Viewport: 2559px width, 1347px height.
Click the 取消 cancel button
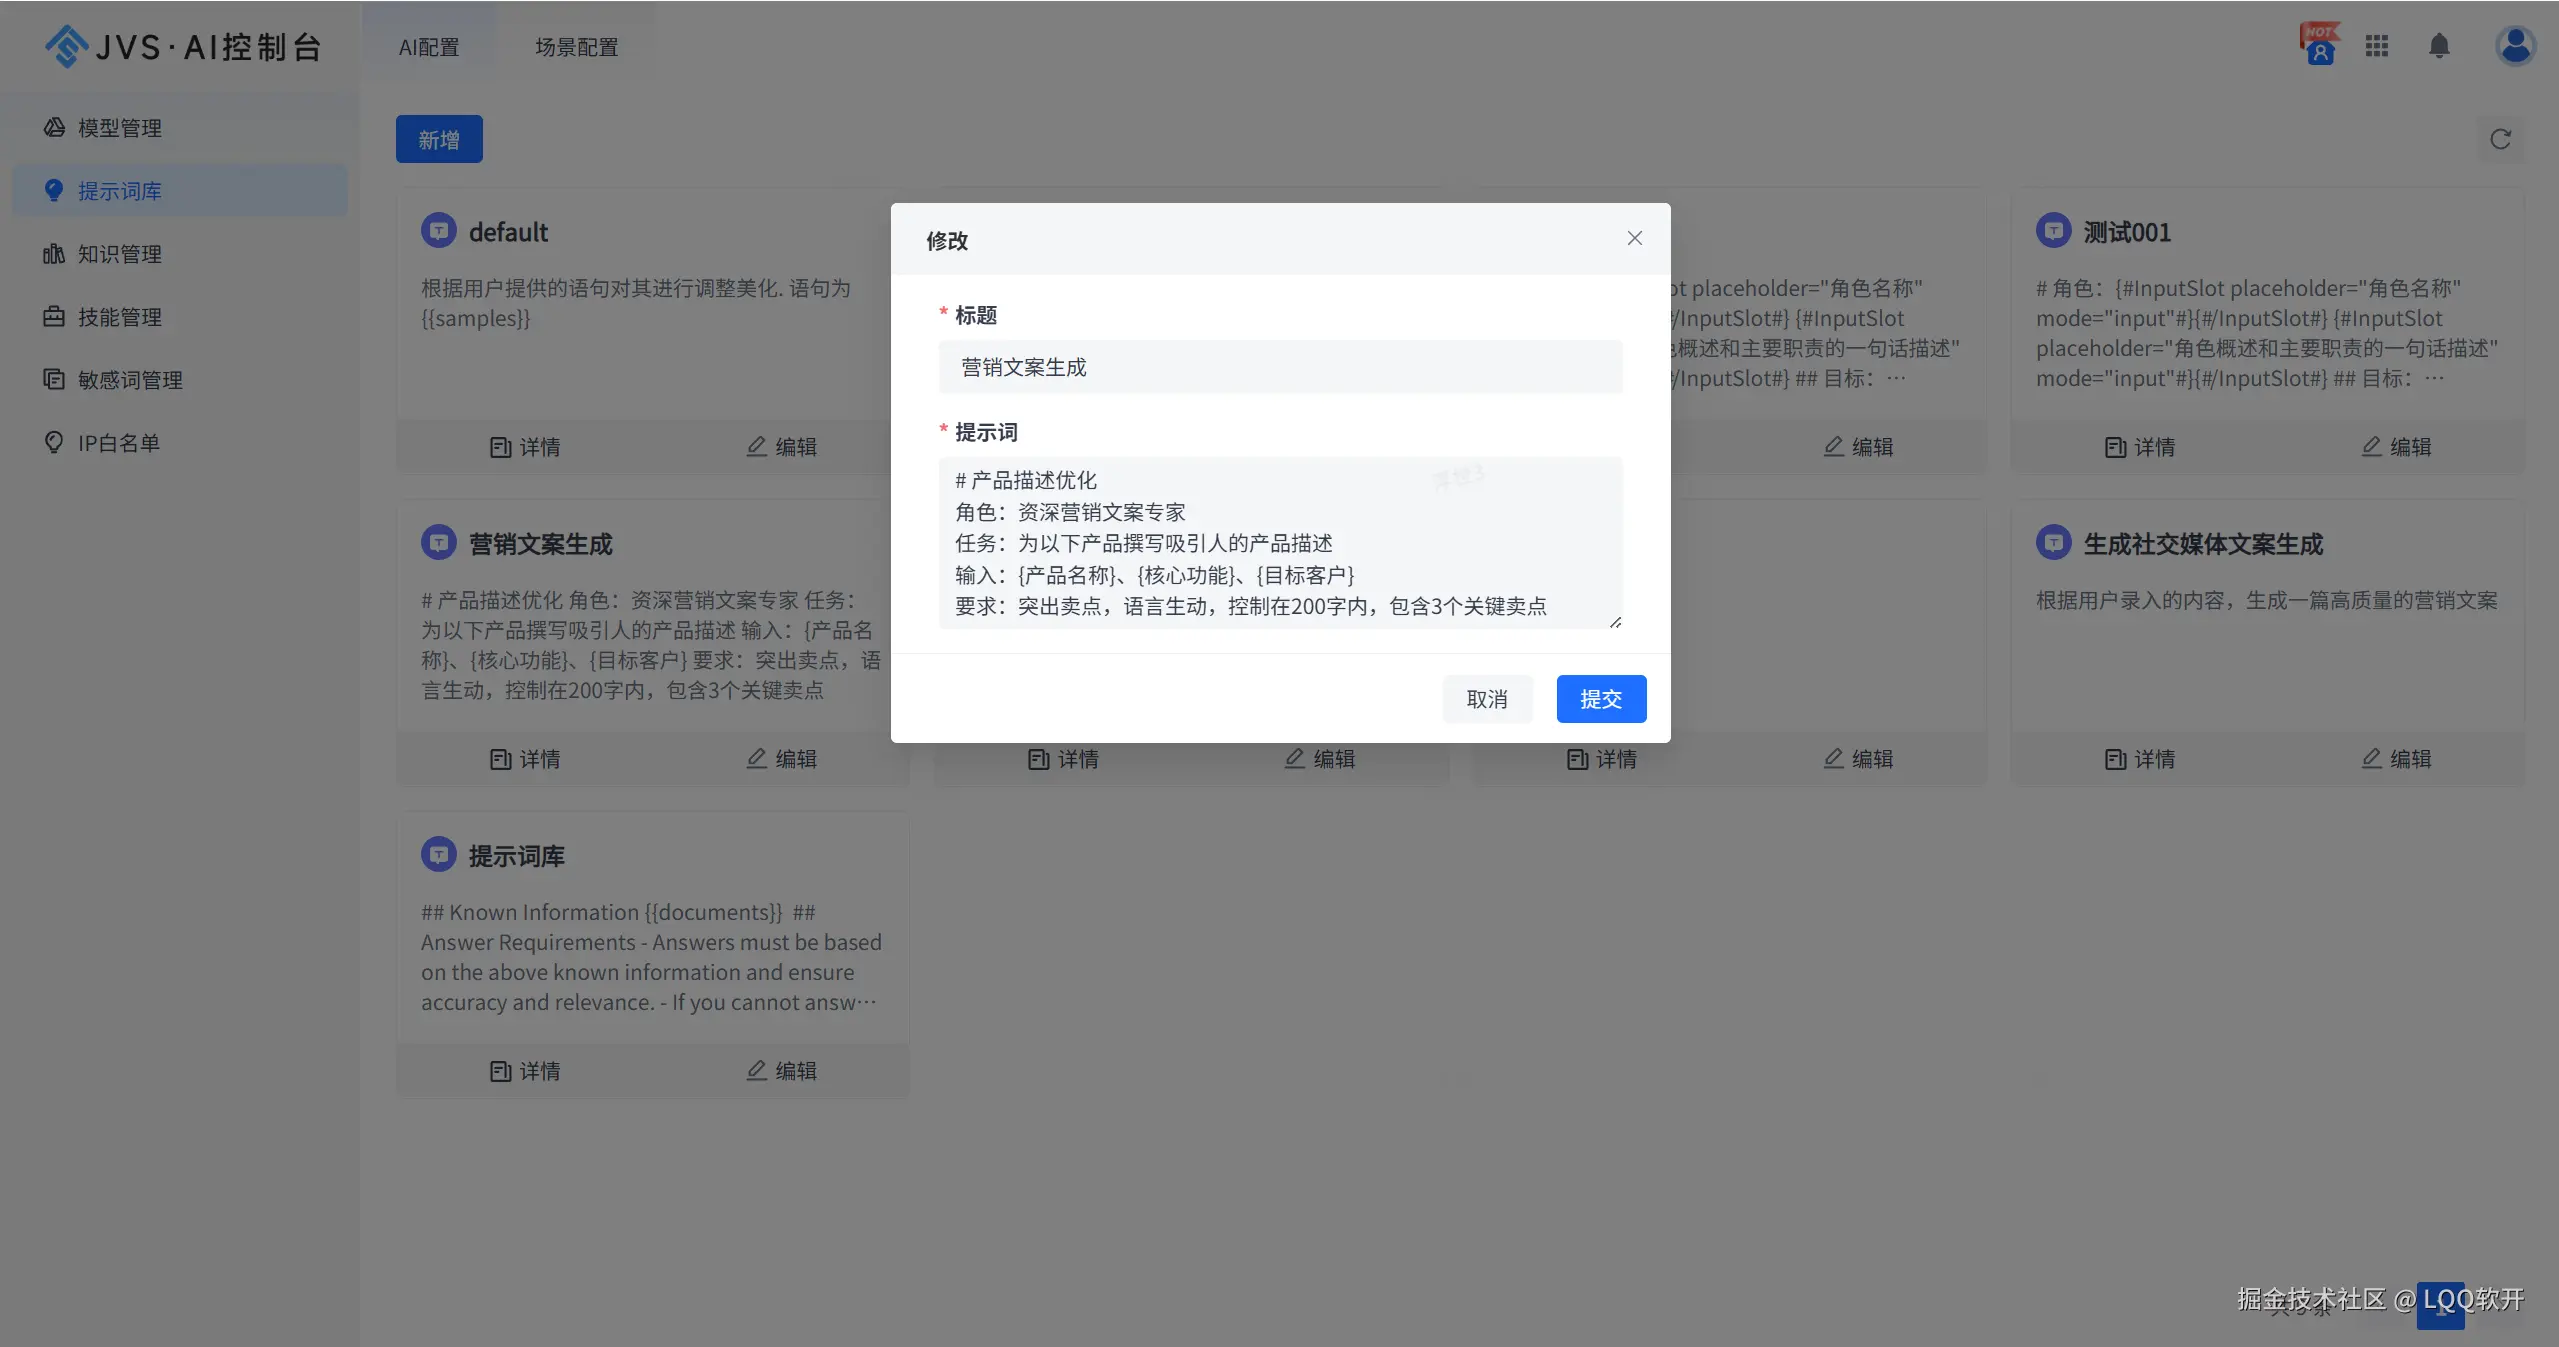[x=1486, y=699]
